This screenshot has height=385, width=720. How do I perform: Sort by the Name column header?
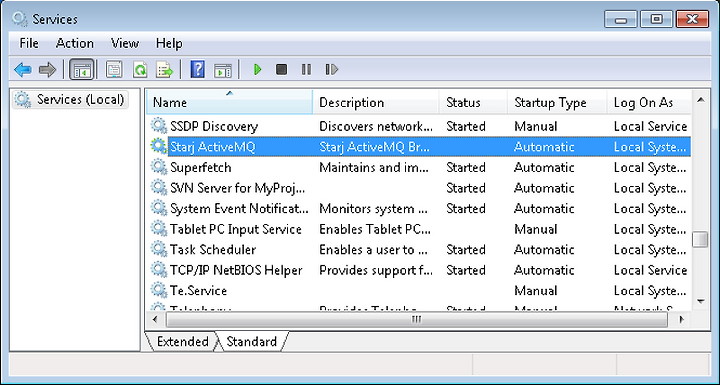230,102
